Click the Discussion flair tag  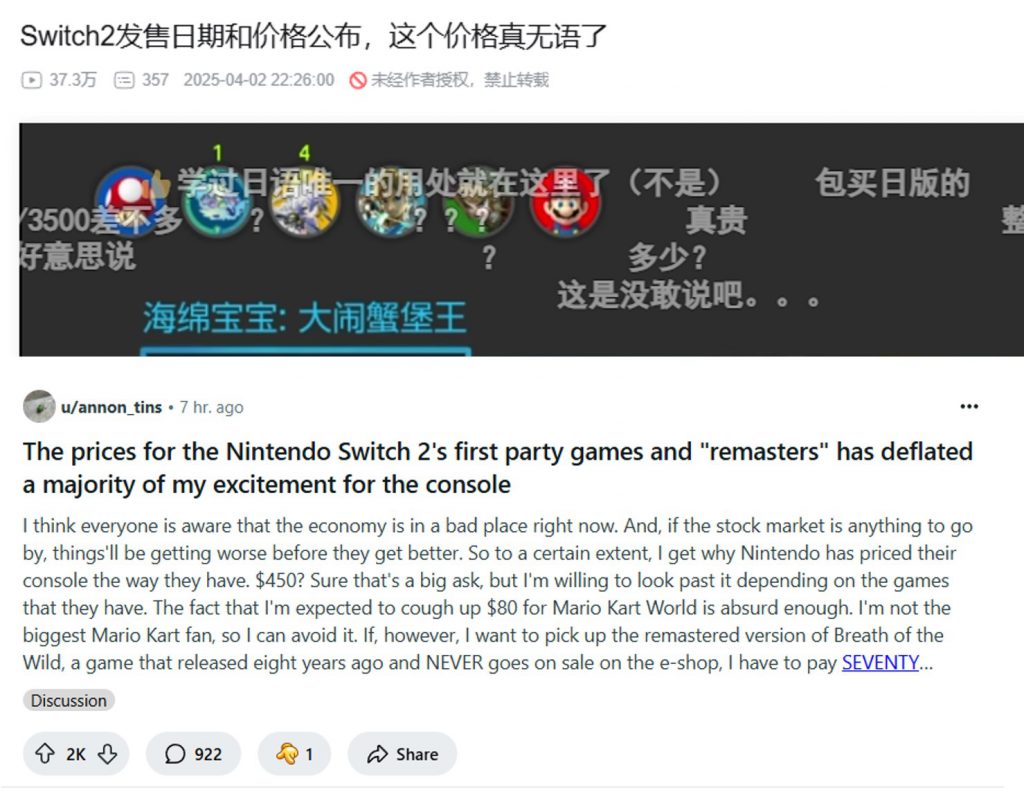click(69, 700)
